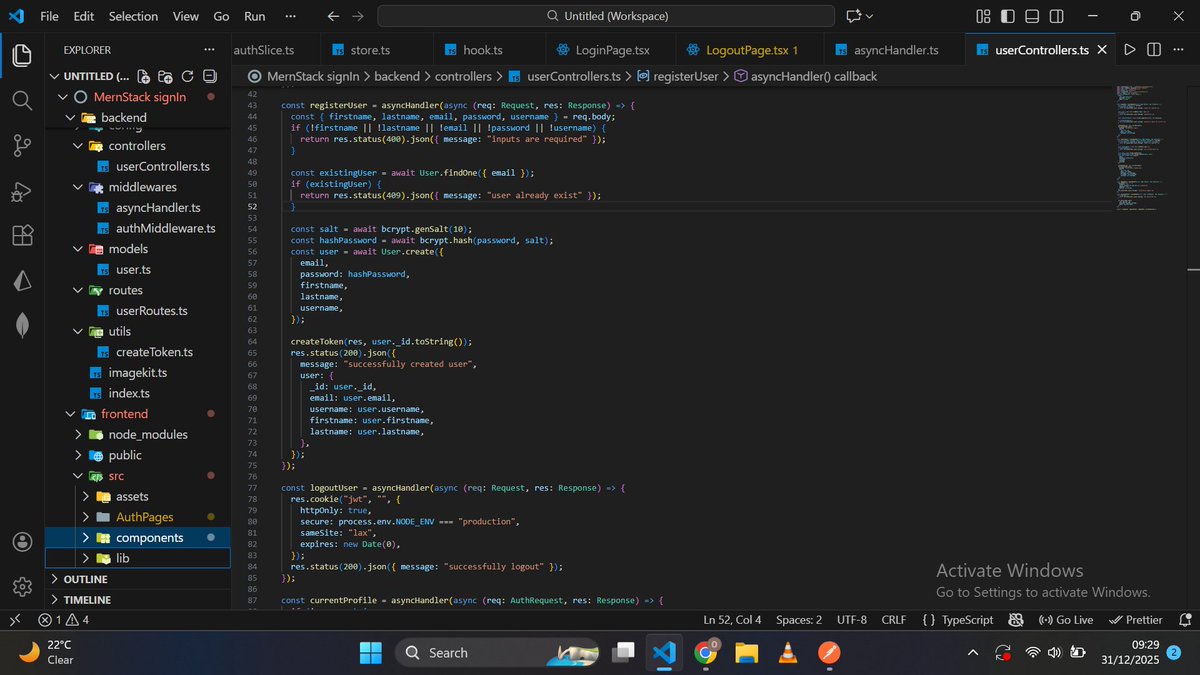
Task: Open Explorer views and more actions menu
Action: 209,49
